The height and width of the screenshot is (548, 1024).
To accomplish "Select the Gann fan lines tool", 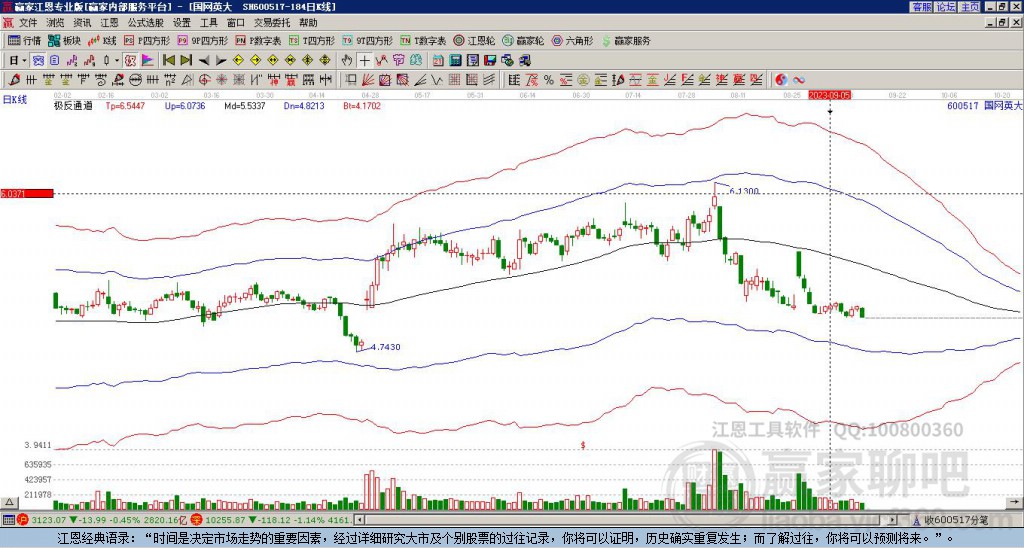I will [368, 80].
